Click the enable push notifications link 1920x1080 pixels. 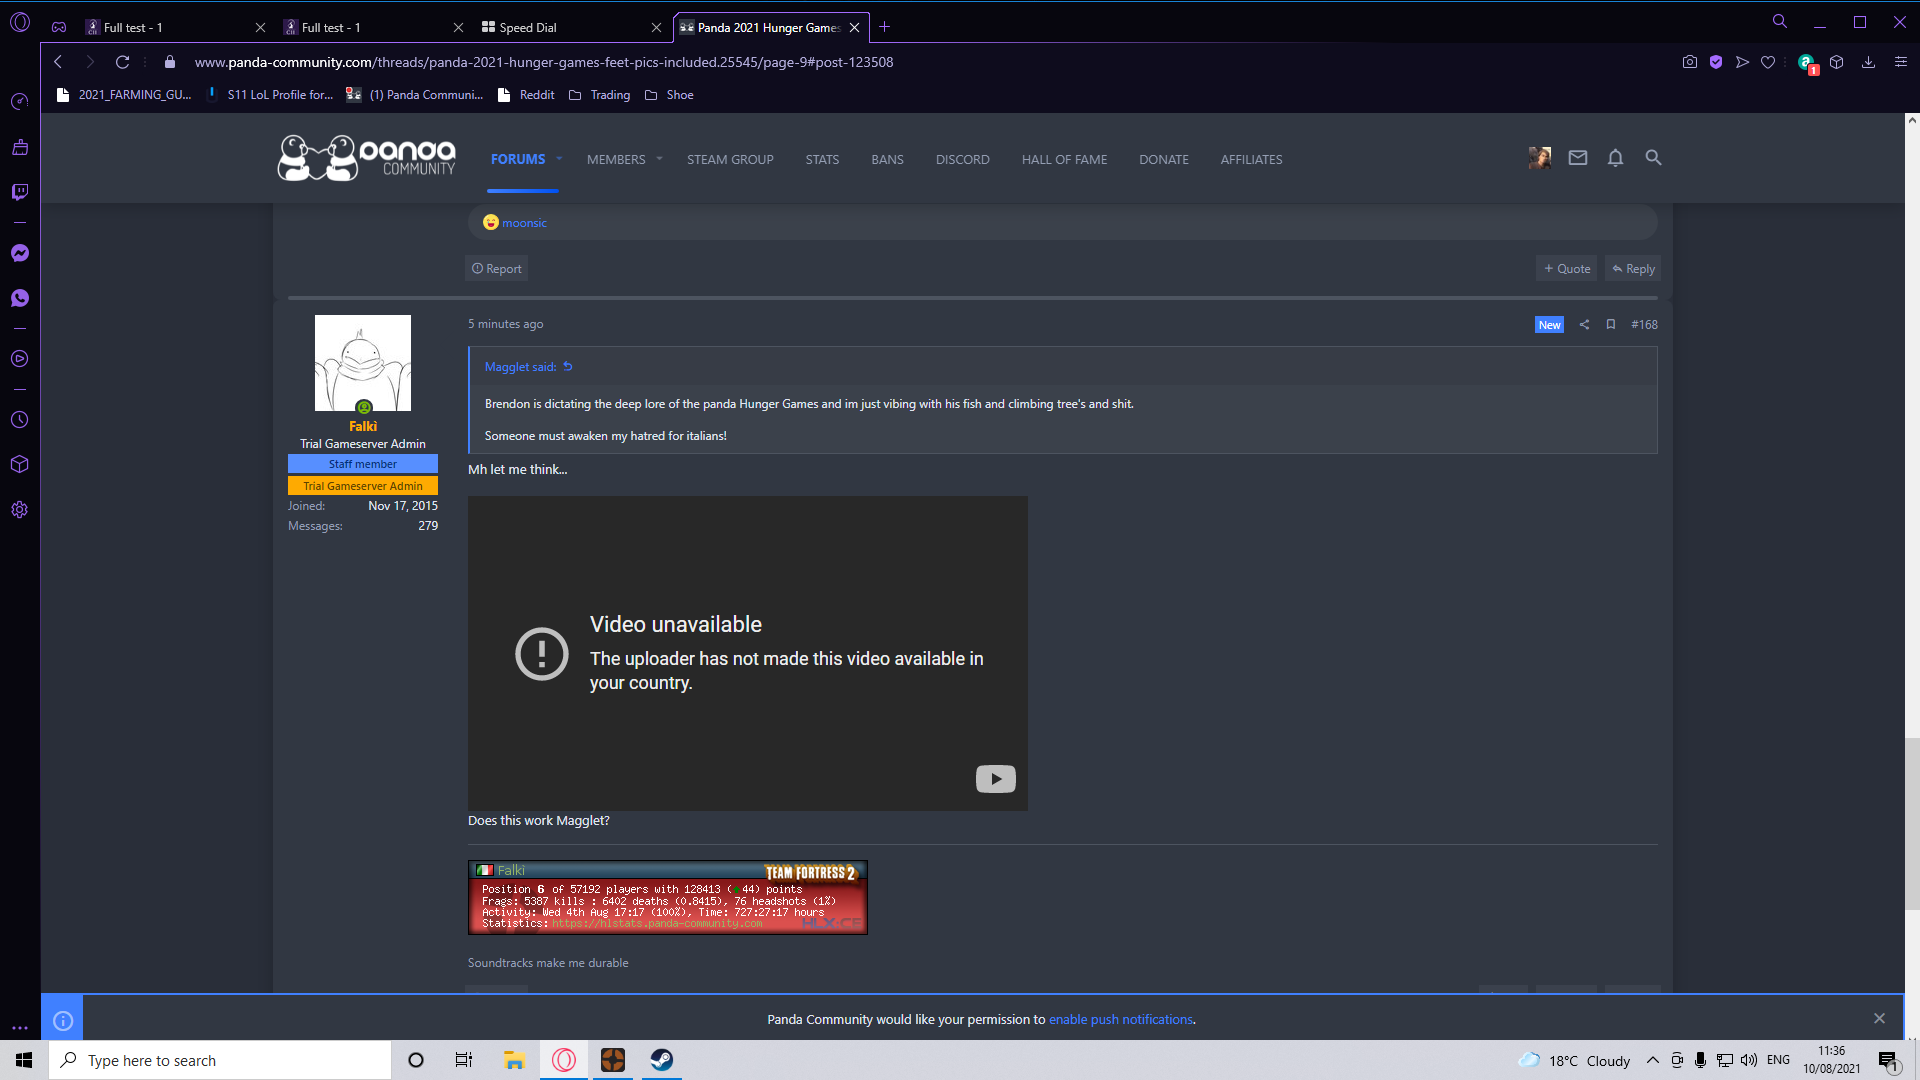(1120, 1019)
